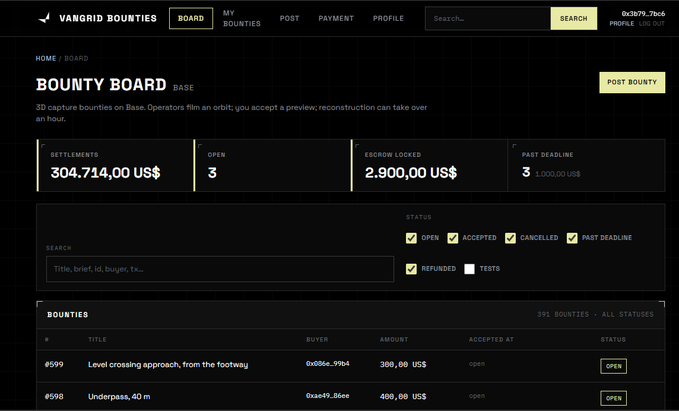The width and height of the screenshot is (679, 411).
Task: Open the small Profile link under the wallet address
Action: tap(622, 23)
